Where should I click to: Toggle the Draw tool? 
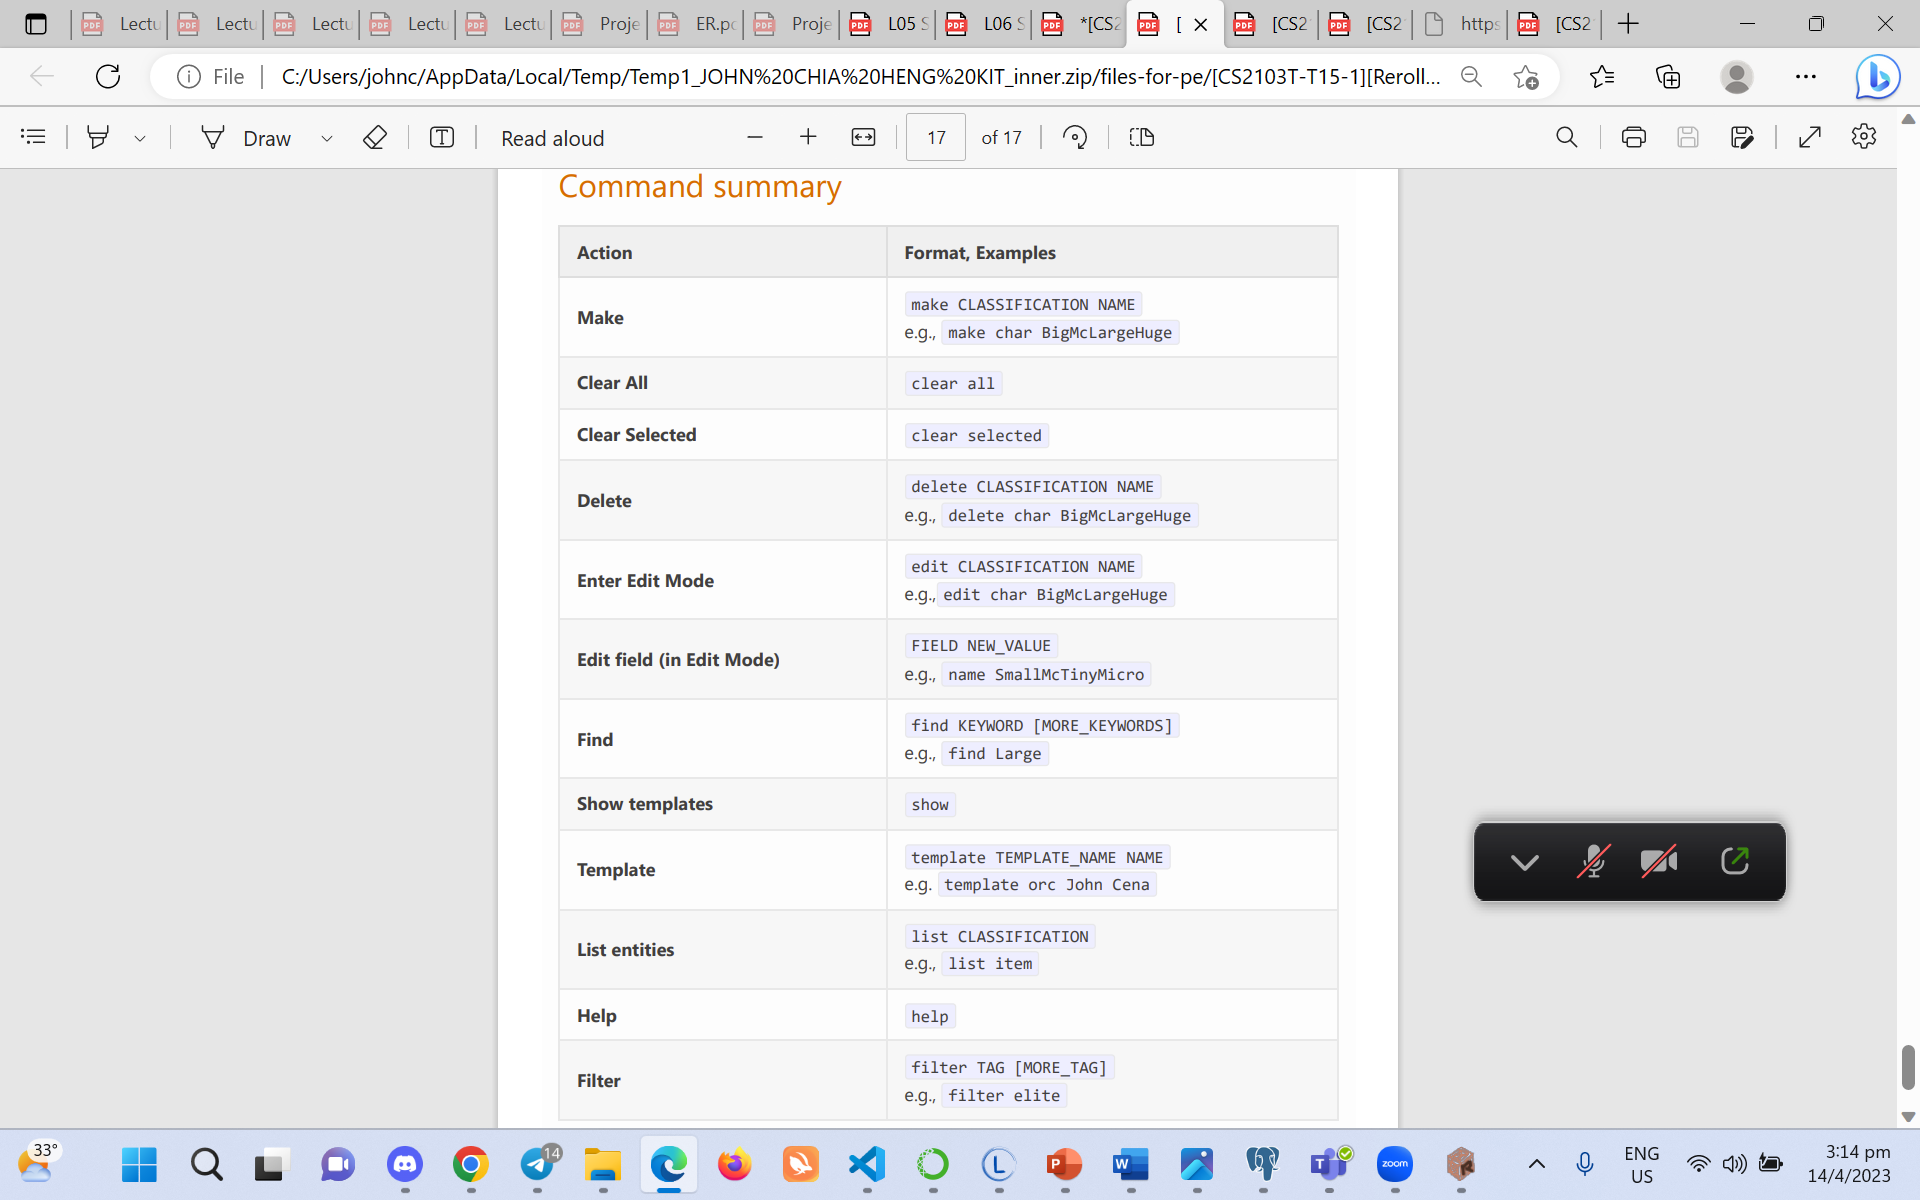[x=247, y=137]
